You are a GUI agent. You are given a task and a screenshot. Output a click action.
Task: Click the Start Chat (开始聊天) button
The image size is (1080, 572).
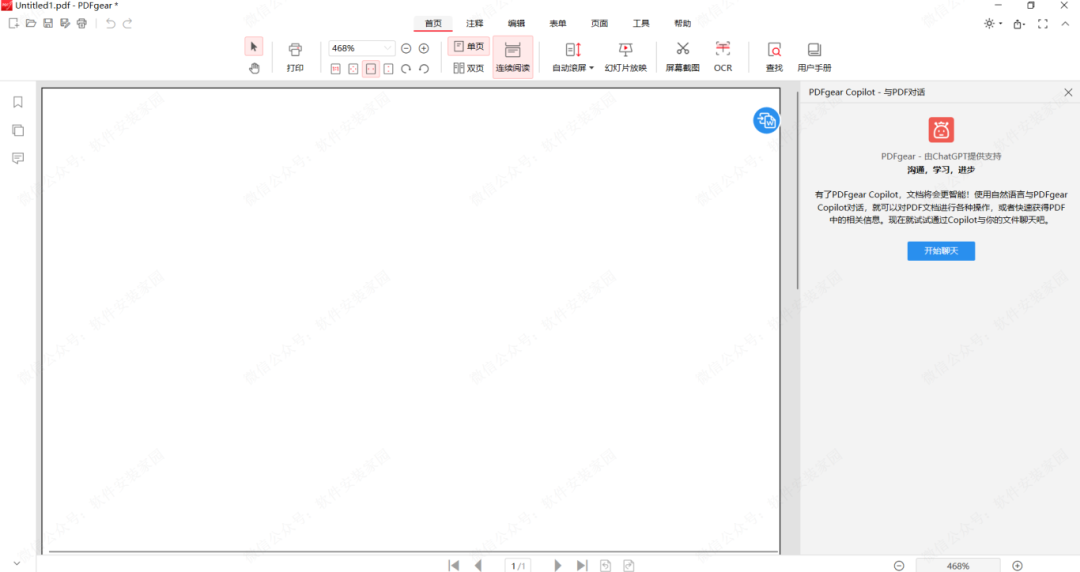click(x=940, y=251)
